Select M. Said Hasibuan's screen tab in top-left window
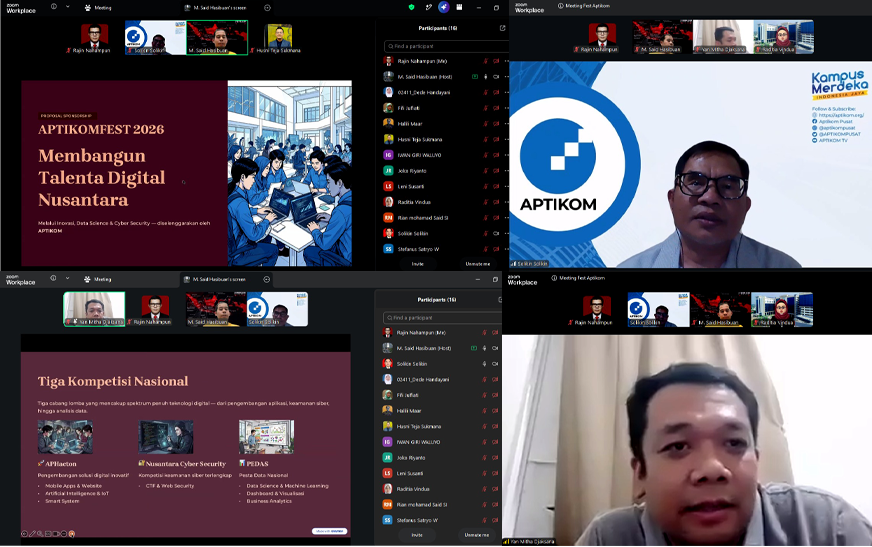This screenshot has width=872, height=547. tap(215, 8)
